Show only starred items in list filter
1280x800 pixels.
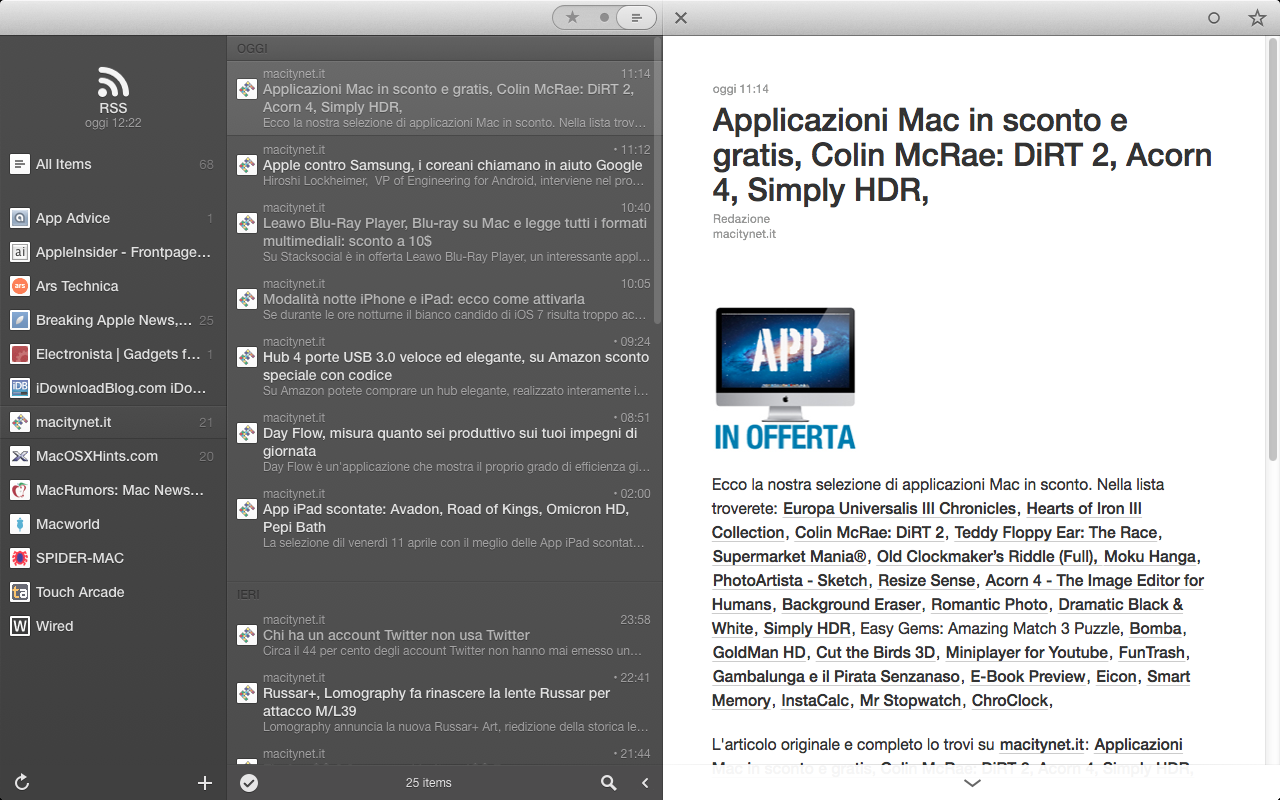tap(572, 17)
